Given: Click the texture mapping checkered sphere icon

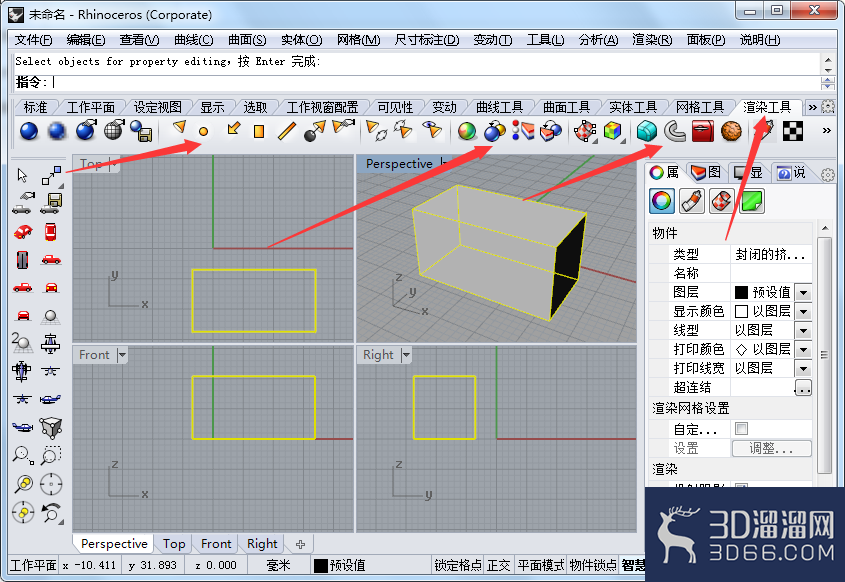Looking at the screenshot, I should (x=585, y=131).
